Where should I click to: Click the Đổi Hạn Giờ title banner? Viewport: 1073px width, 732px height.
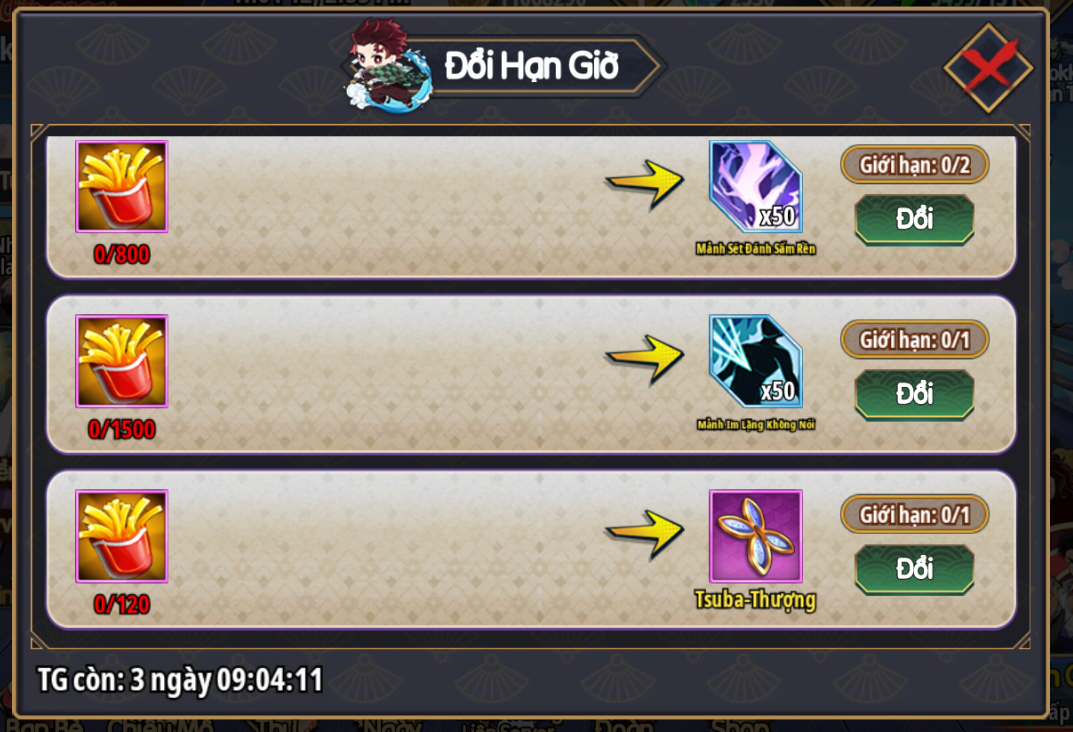tap(532, 66)
